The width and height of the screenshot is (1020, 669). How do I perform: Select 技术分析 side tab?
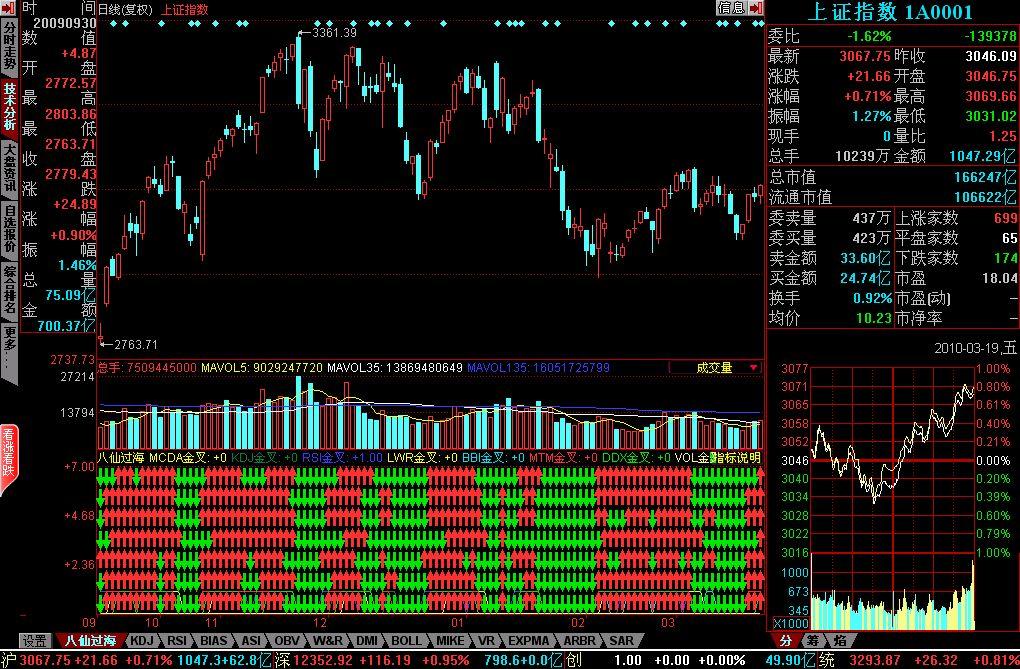pos(9,107)
